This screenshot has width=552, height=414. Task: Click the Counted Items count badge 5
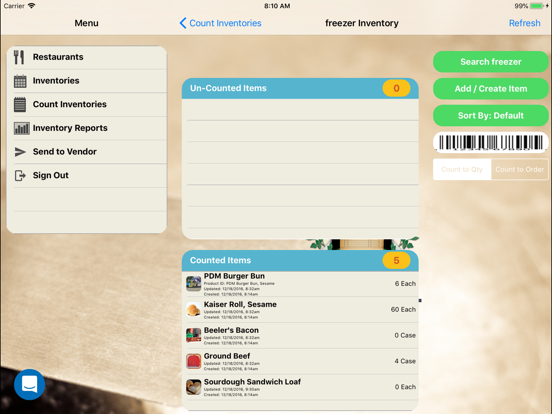point(396,261)
